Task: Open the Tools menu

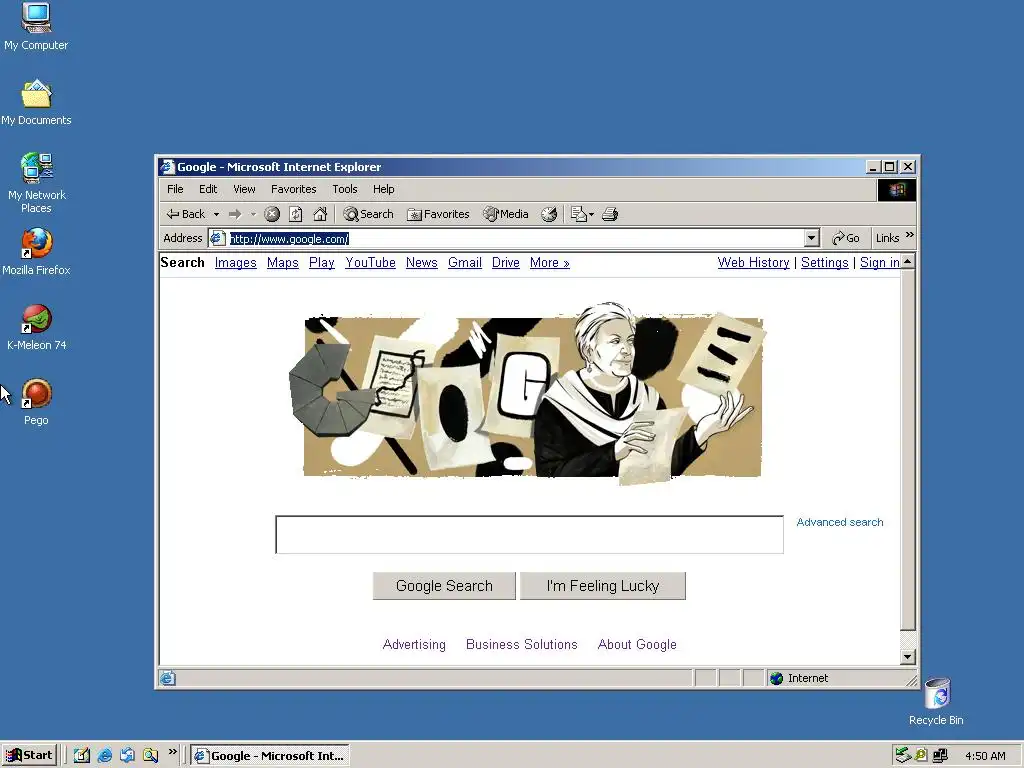Action: [x=345, y=189]
